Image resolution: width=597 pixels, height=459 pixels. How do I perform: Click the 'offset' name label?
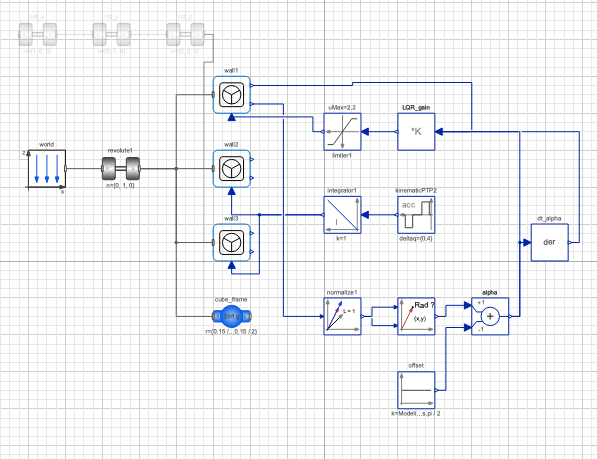tap(416, 365)
